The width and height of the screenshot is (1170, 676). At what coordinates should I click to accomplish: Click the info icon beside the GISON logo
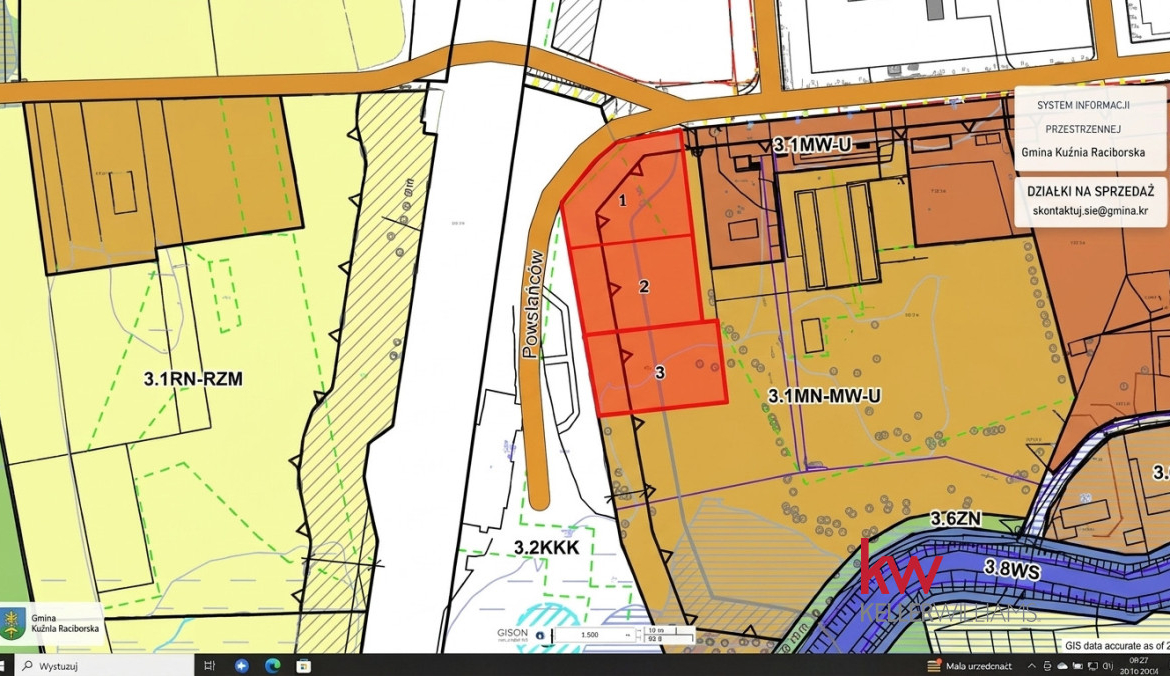[539, 636]
